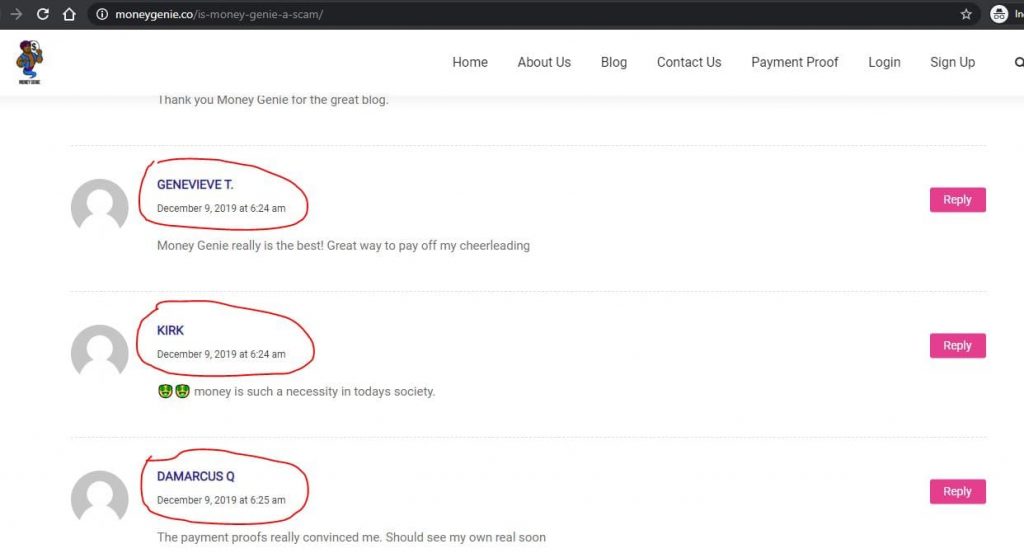Click Kirk's avatar image

pyautogui.click(x=99, y=350)
